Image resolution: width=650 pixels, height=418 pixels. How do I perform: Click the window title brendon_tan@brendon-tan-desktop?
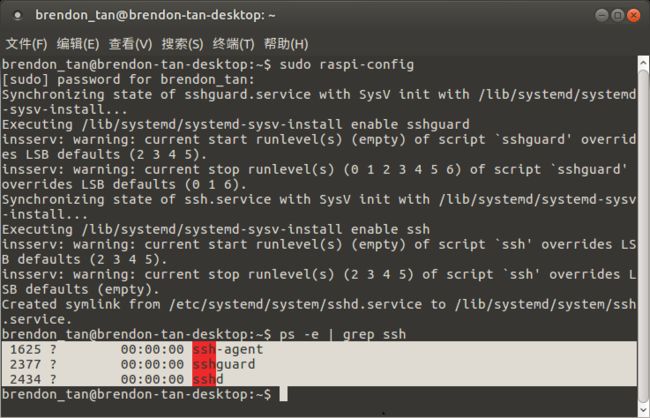click(x=155, y=15)
